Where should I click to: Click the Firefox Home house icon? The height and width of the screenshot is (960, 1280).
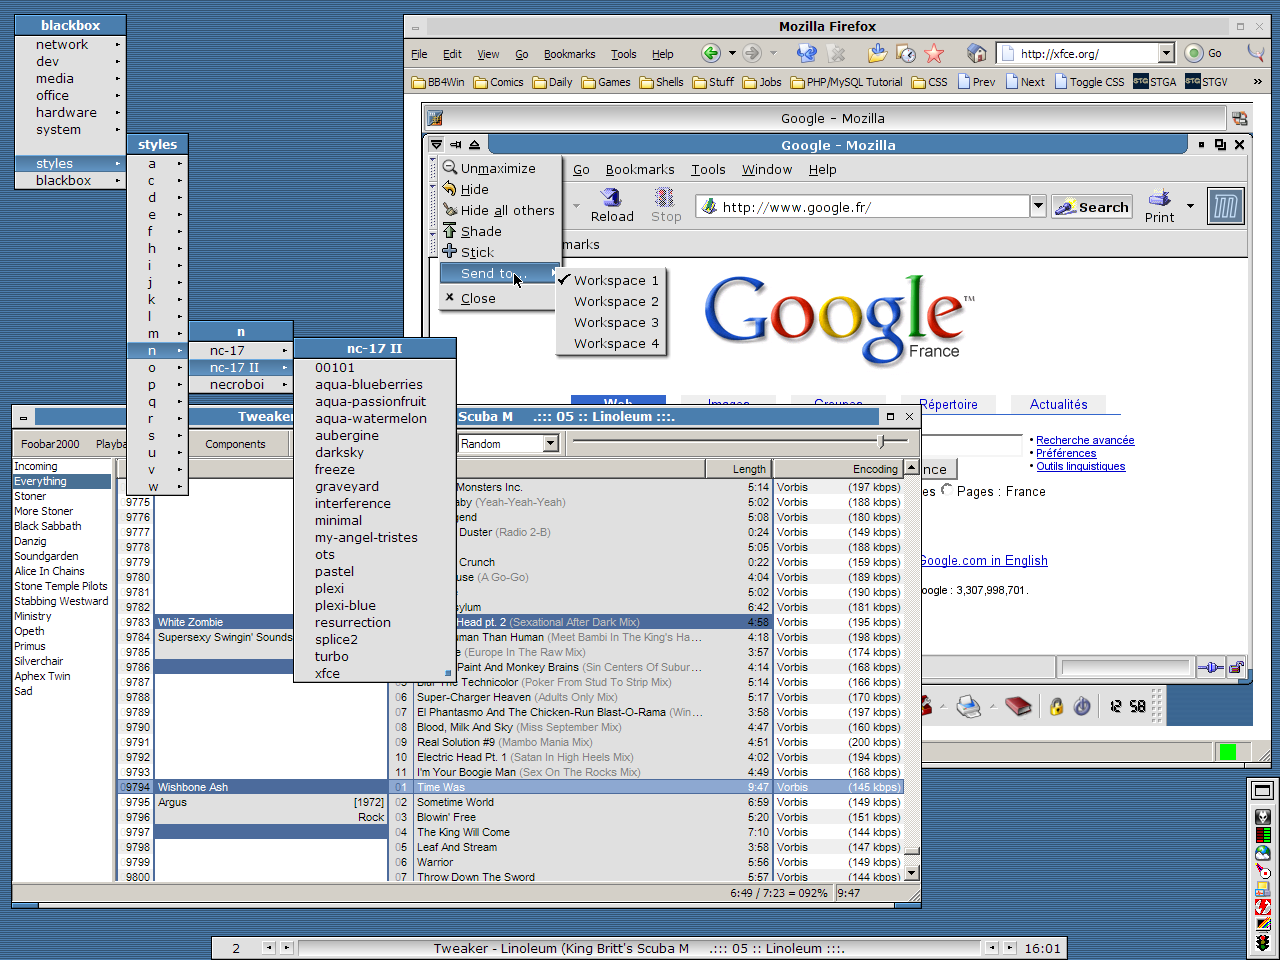977,53
